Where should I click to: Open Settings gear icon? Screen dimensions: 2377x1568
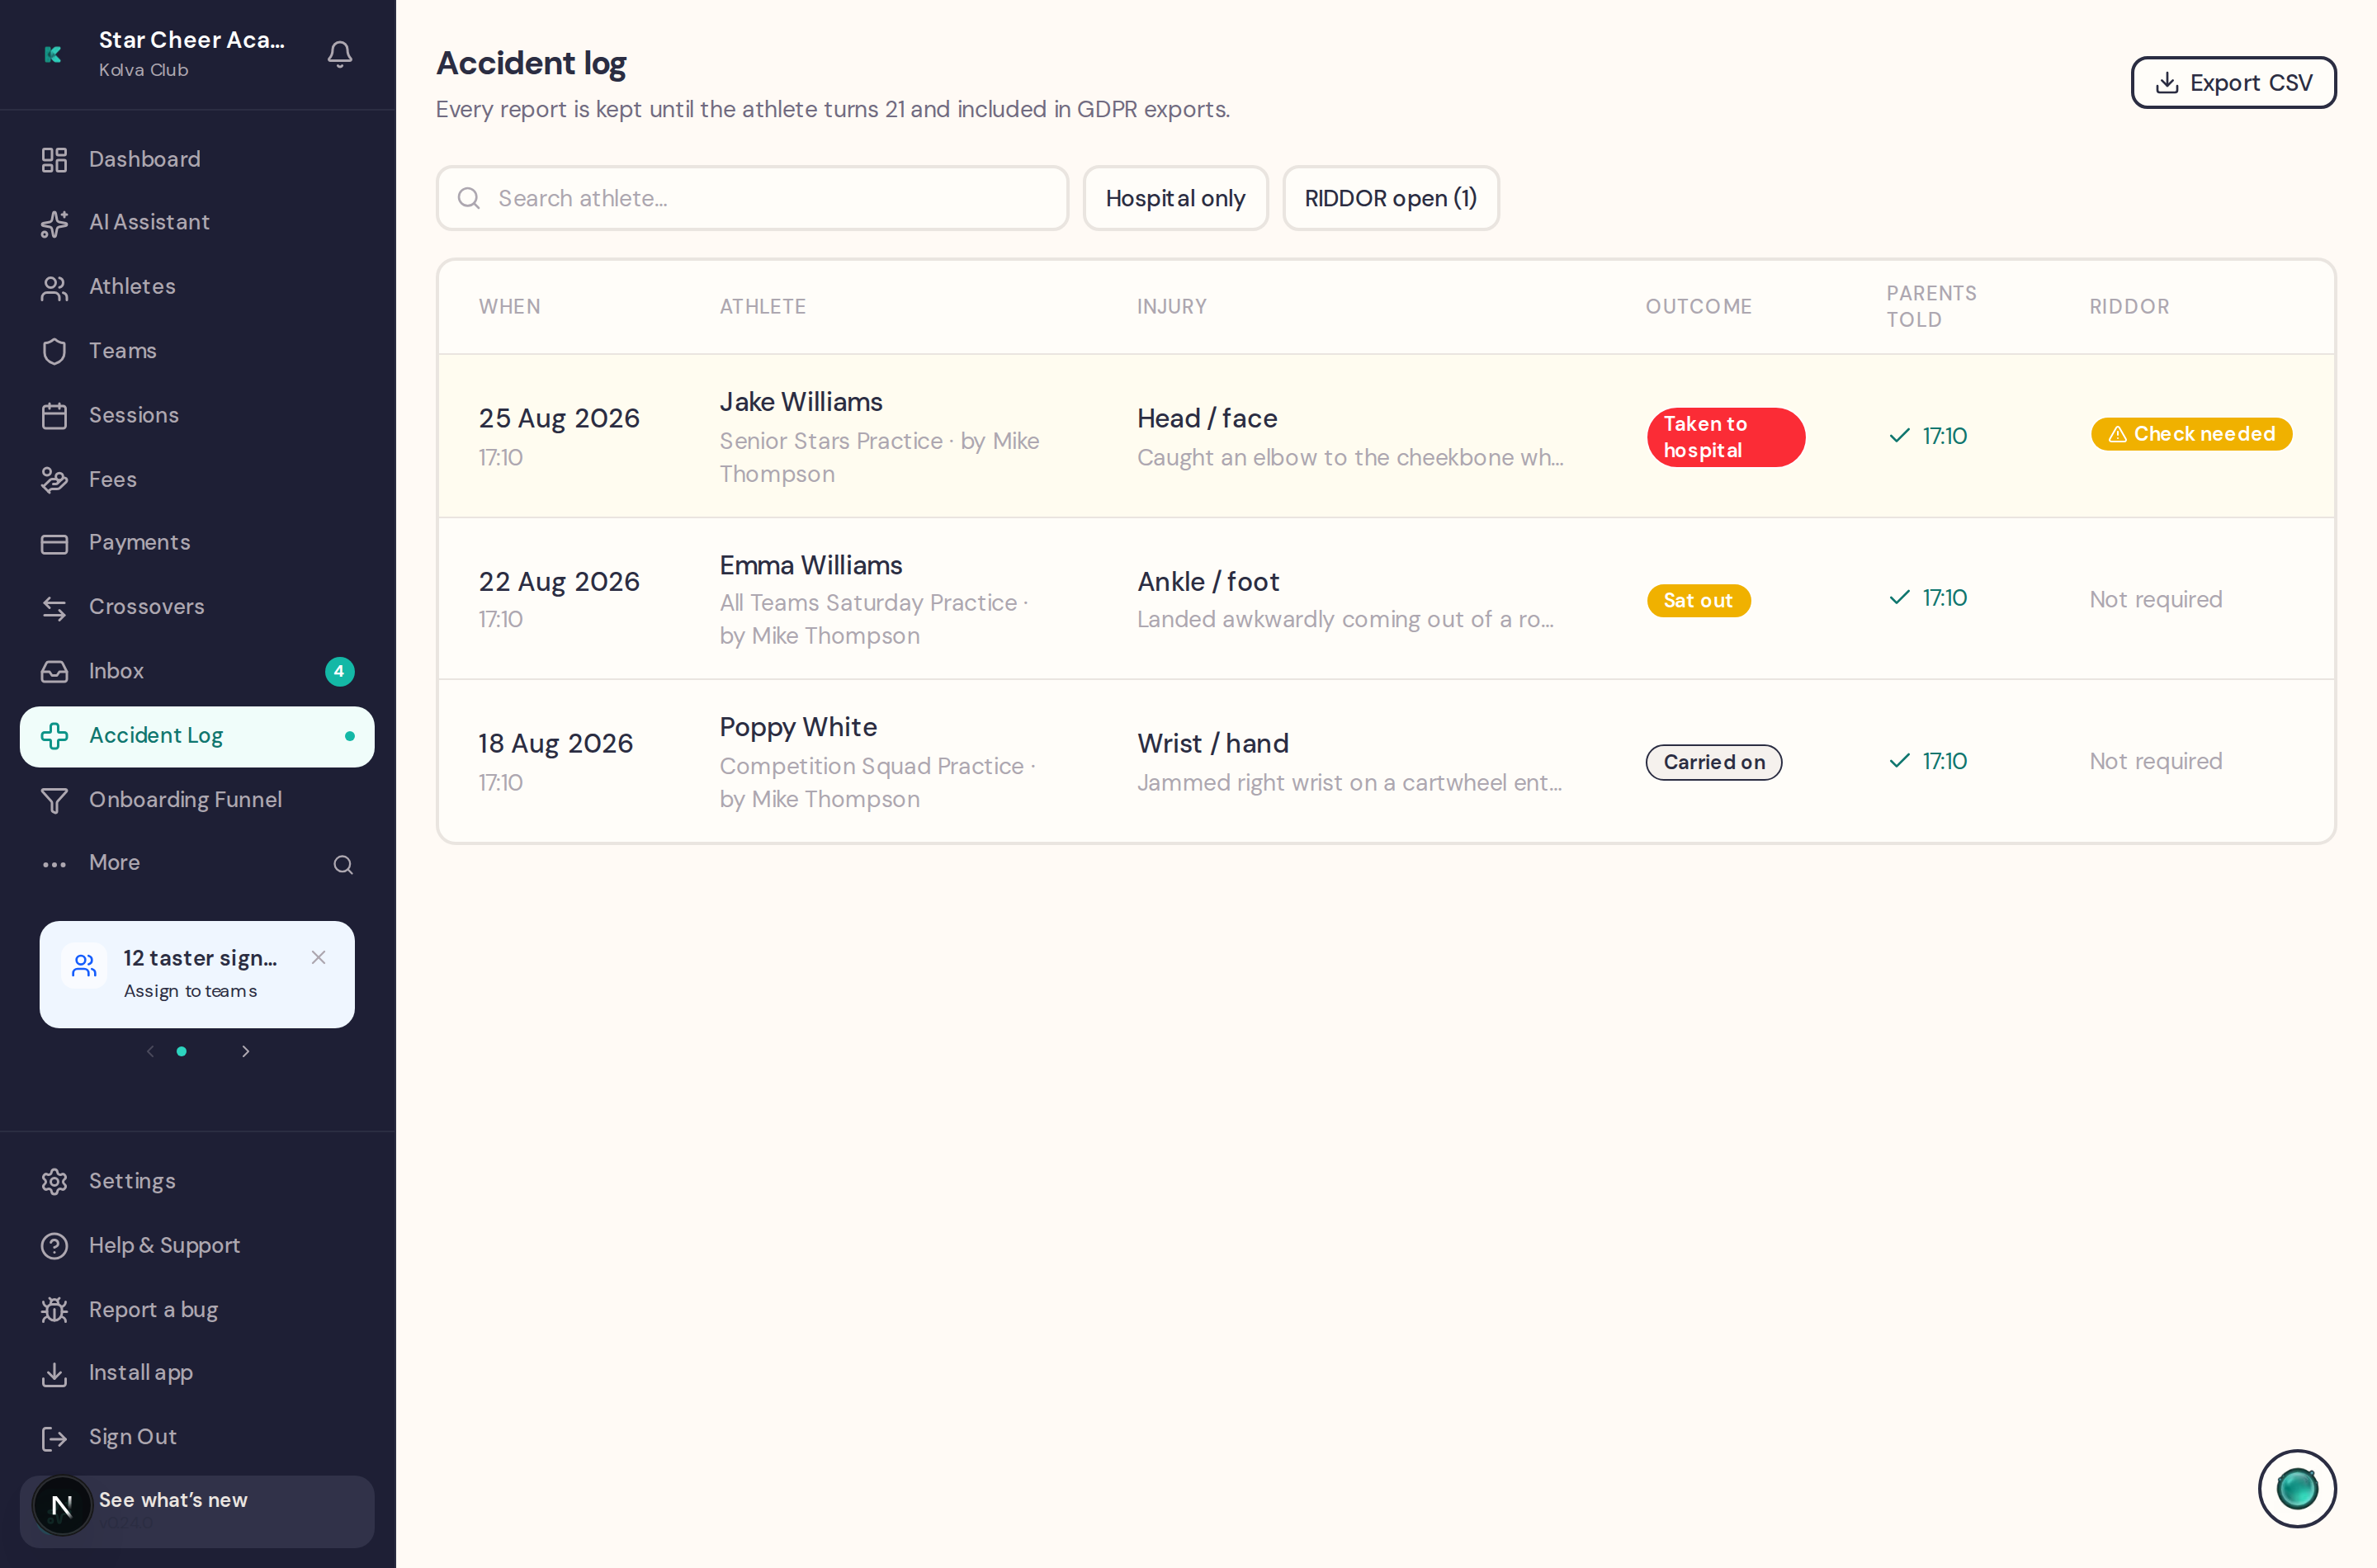coord(54,1181)
